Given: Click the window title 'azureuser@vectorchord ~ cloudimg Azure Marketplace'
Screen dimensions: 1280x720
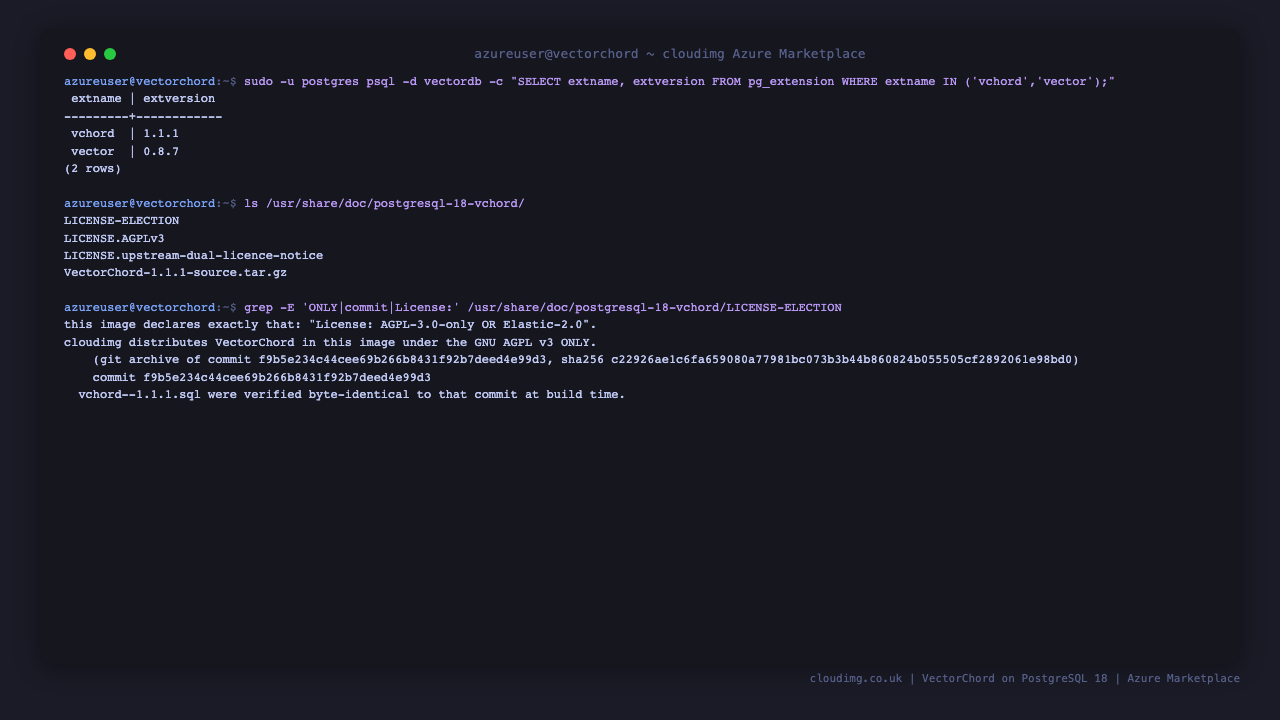Looking at the screenshot, I should pos(670,54).
